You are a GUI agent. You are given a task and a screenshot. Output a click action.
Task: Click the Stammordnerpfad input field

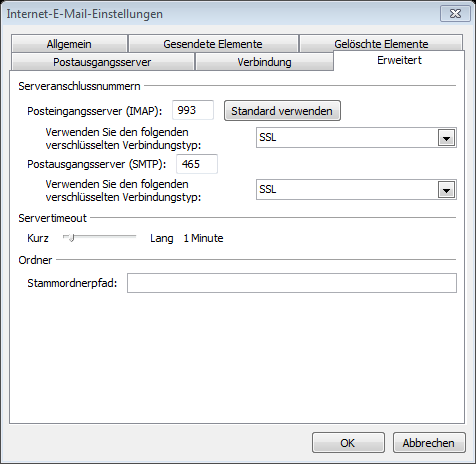(x=292, y=283)
